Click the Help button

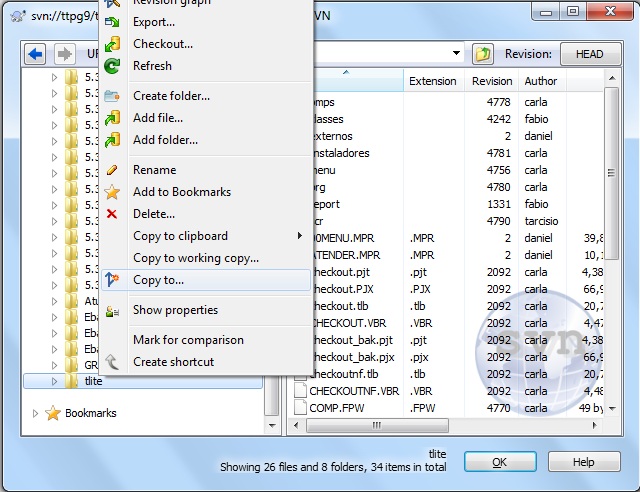pyautogui.click(x=584, y=462)
